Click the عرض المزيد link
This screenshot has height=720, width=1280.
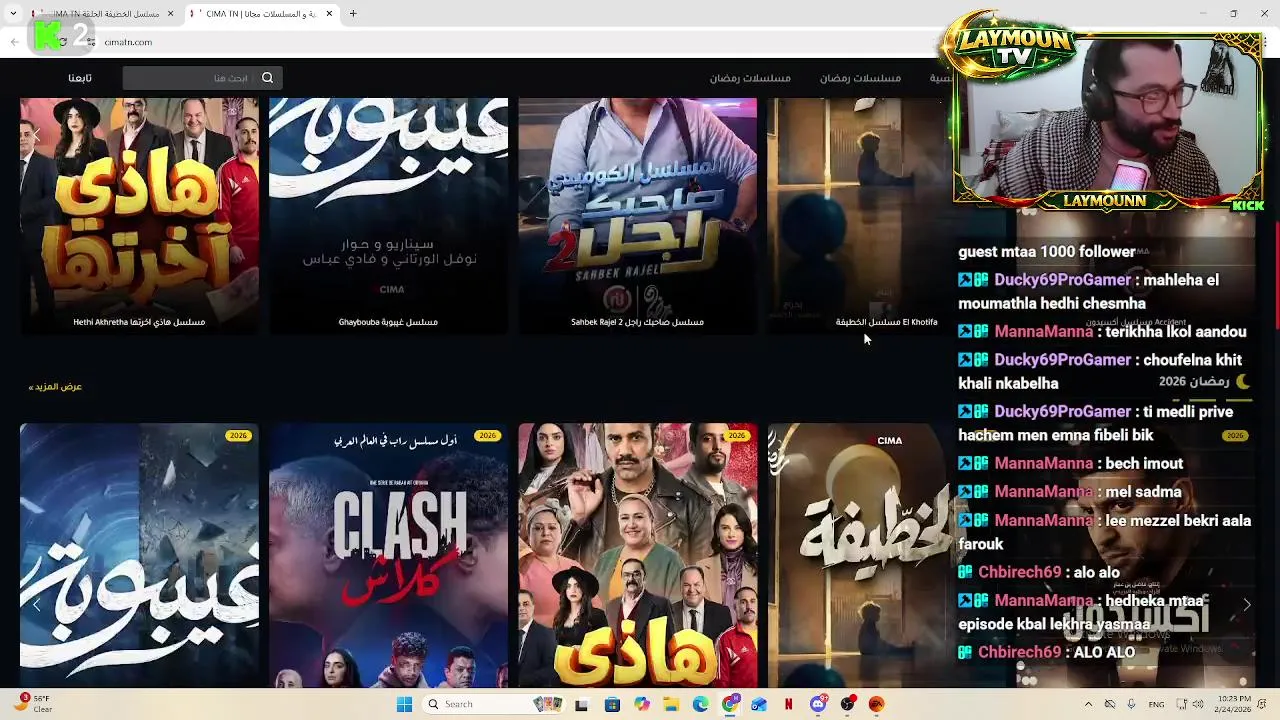[55, 386]
